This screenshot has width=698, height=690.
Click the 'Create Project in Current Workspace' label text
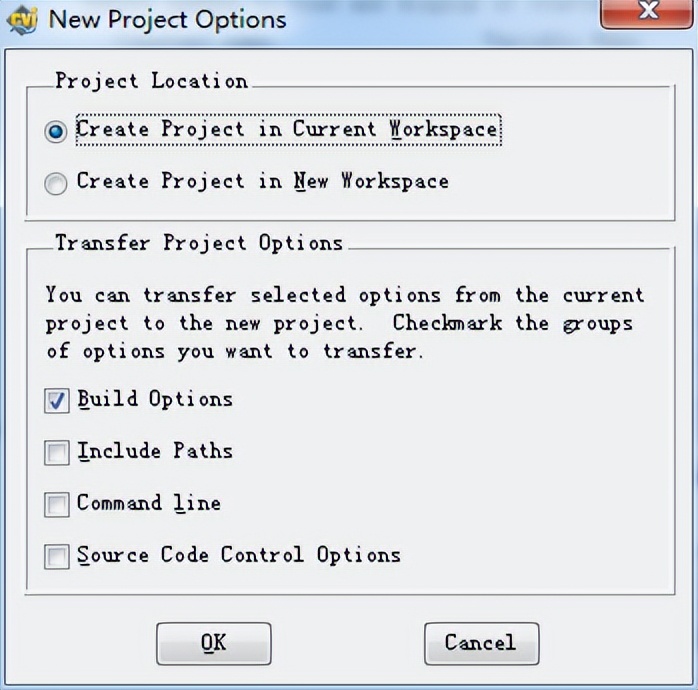tap(287, 130)
